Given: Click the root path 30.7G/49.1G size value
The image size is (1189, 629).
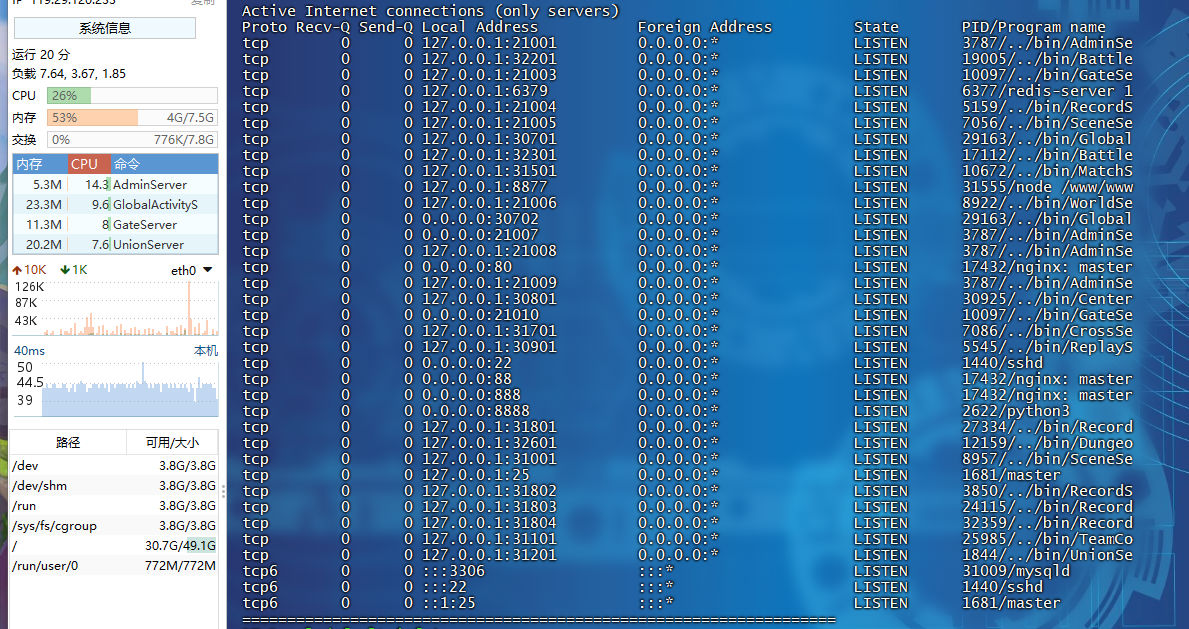Looking at the screenshot, I should 180,546.
